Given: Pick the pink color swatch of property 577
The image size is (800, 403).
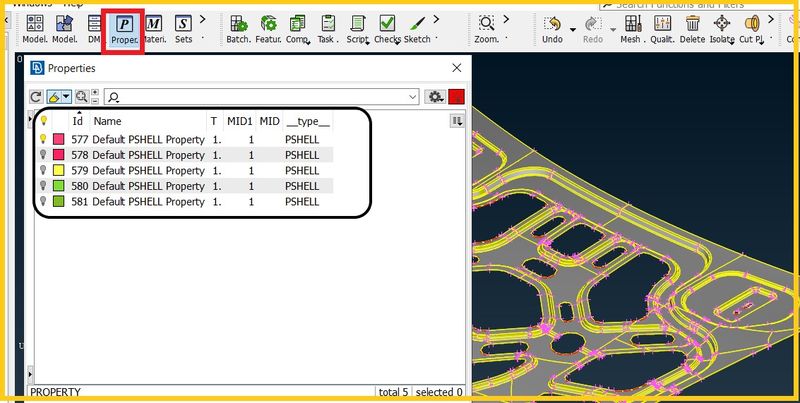Looking at the screenshot, I should point(59,139).
